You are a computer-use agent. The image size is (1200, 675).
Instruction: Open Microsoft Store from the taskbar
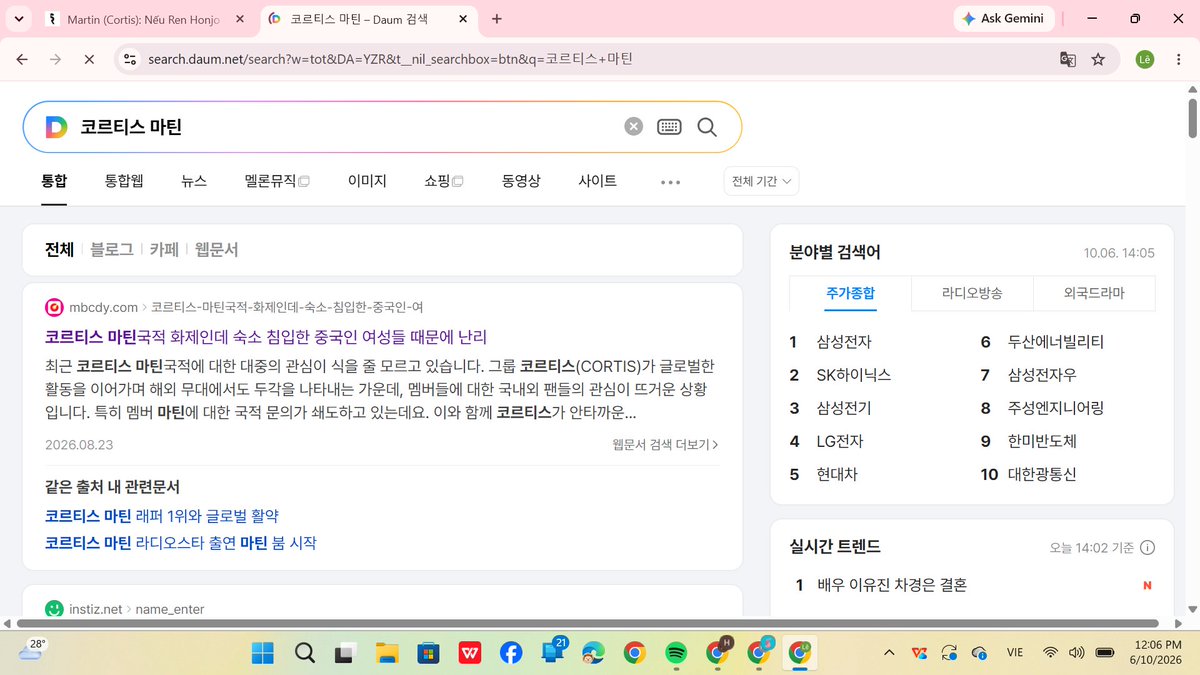[x=428, y=653]
